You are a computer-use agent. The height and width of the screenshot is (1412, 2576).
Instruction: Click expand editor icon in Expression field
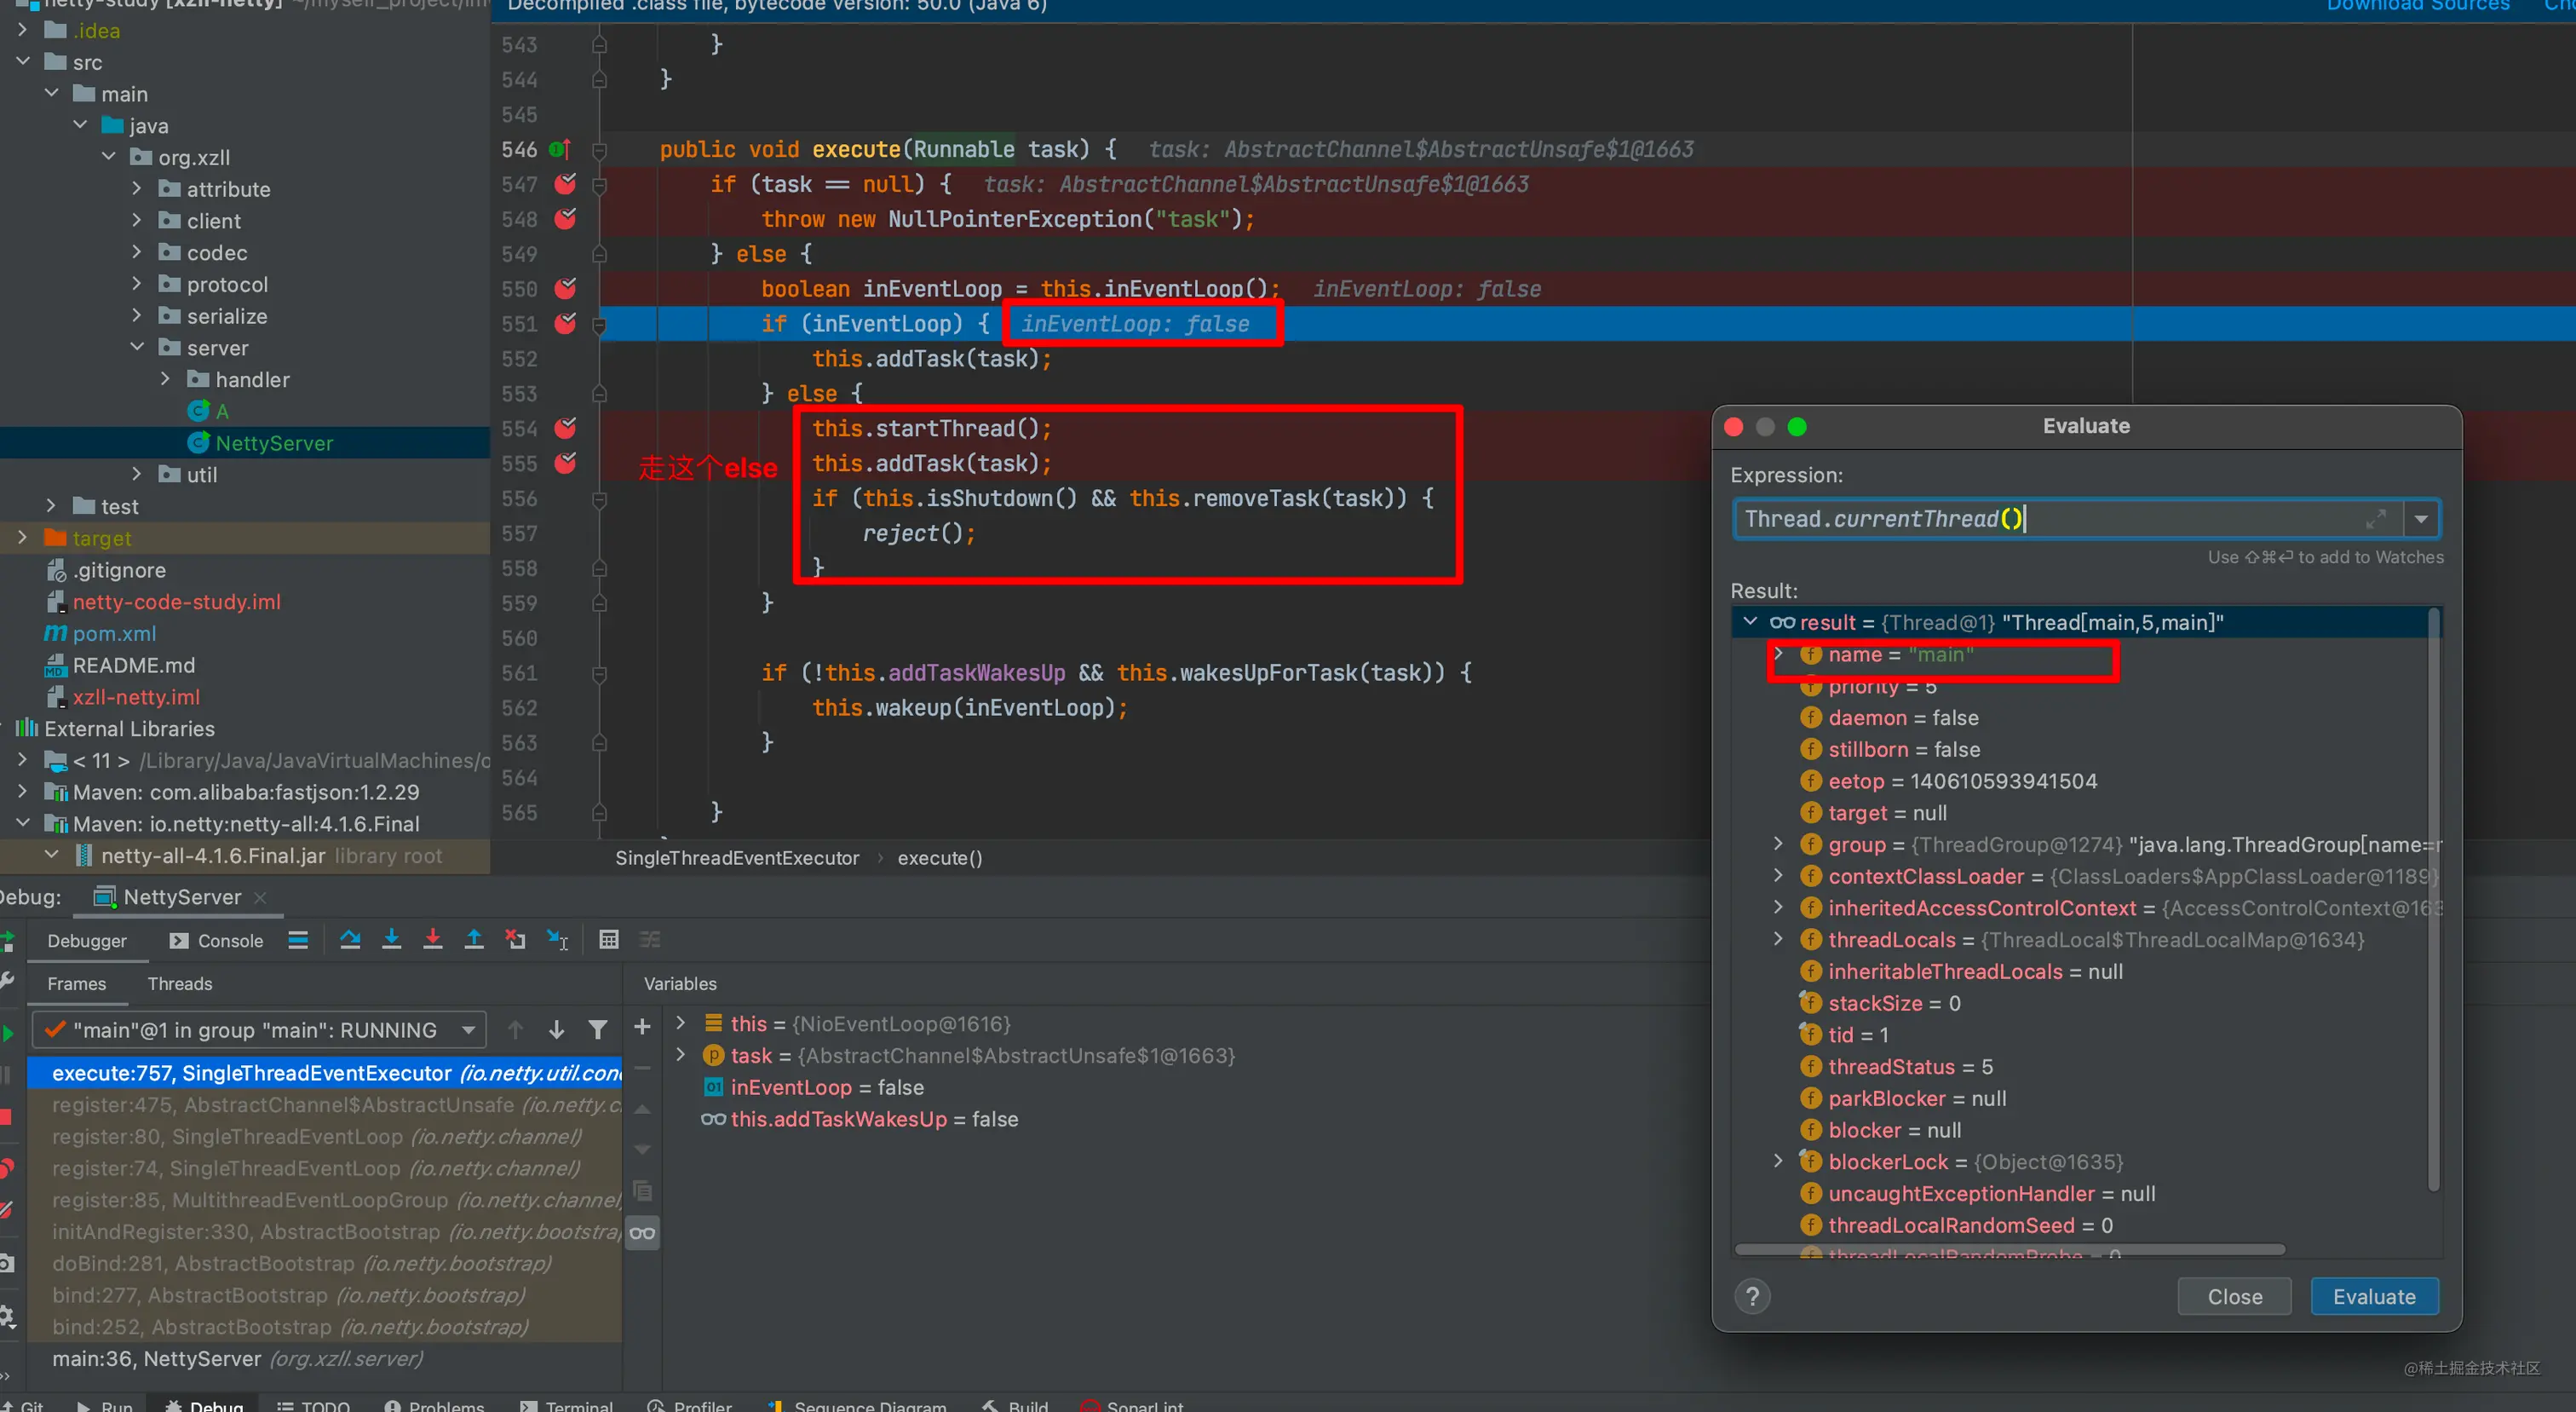(2376, 519)
